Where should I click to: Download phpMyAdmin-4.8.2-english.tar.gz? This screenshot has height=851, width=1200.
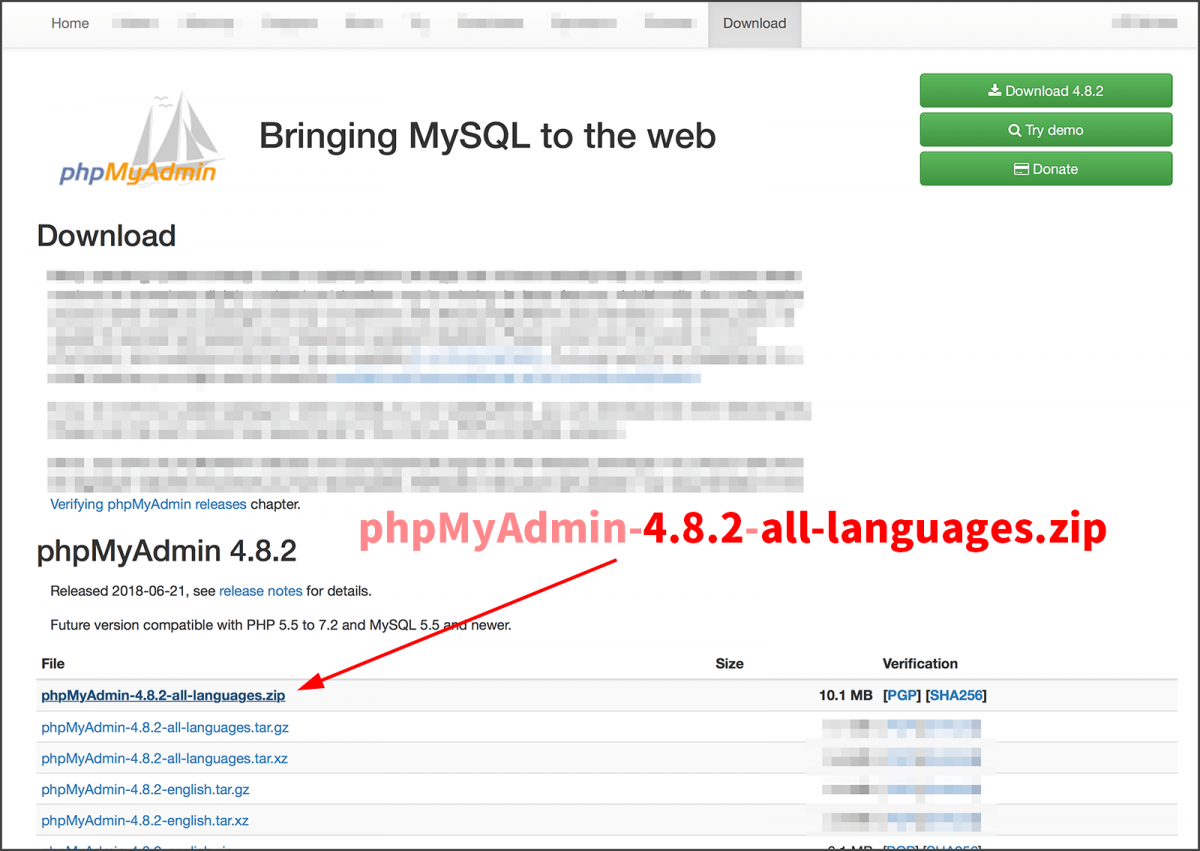click(146, 789)
